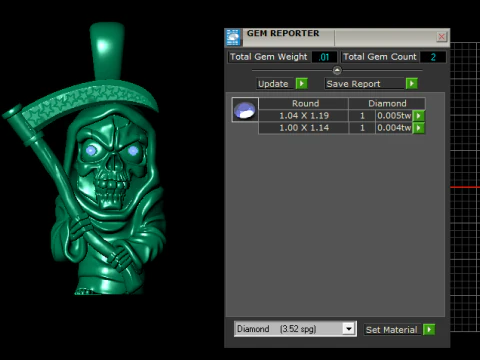Click quantity 1 in the 1.04 X 1.19 row

point(362,116)
